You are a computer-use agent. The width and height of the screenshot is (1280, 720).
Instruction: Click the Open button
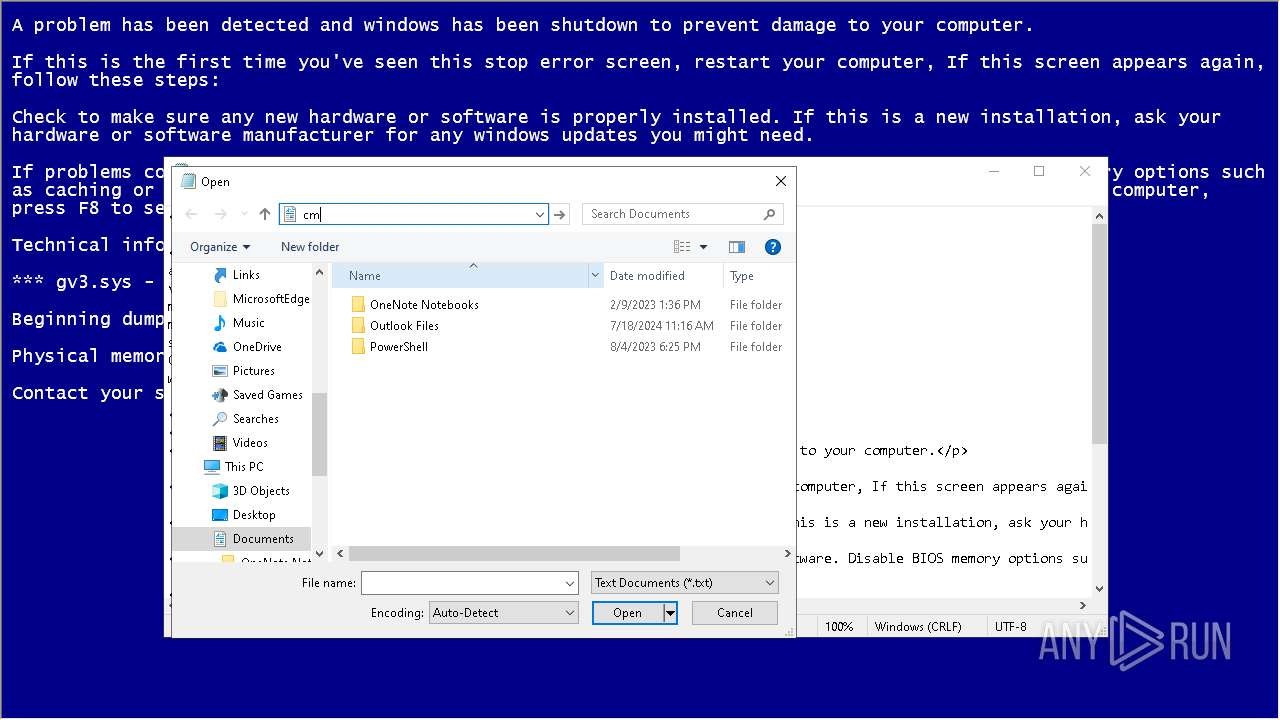627,613
